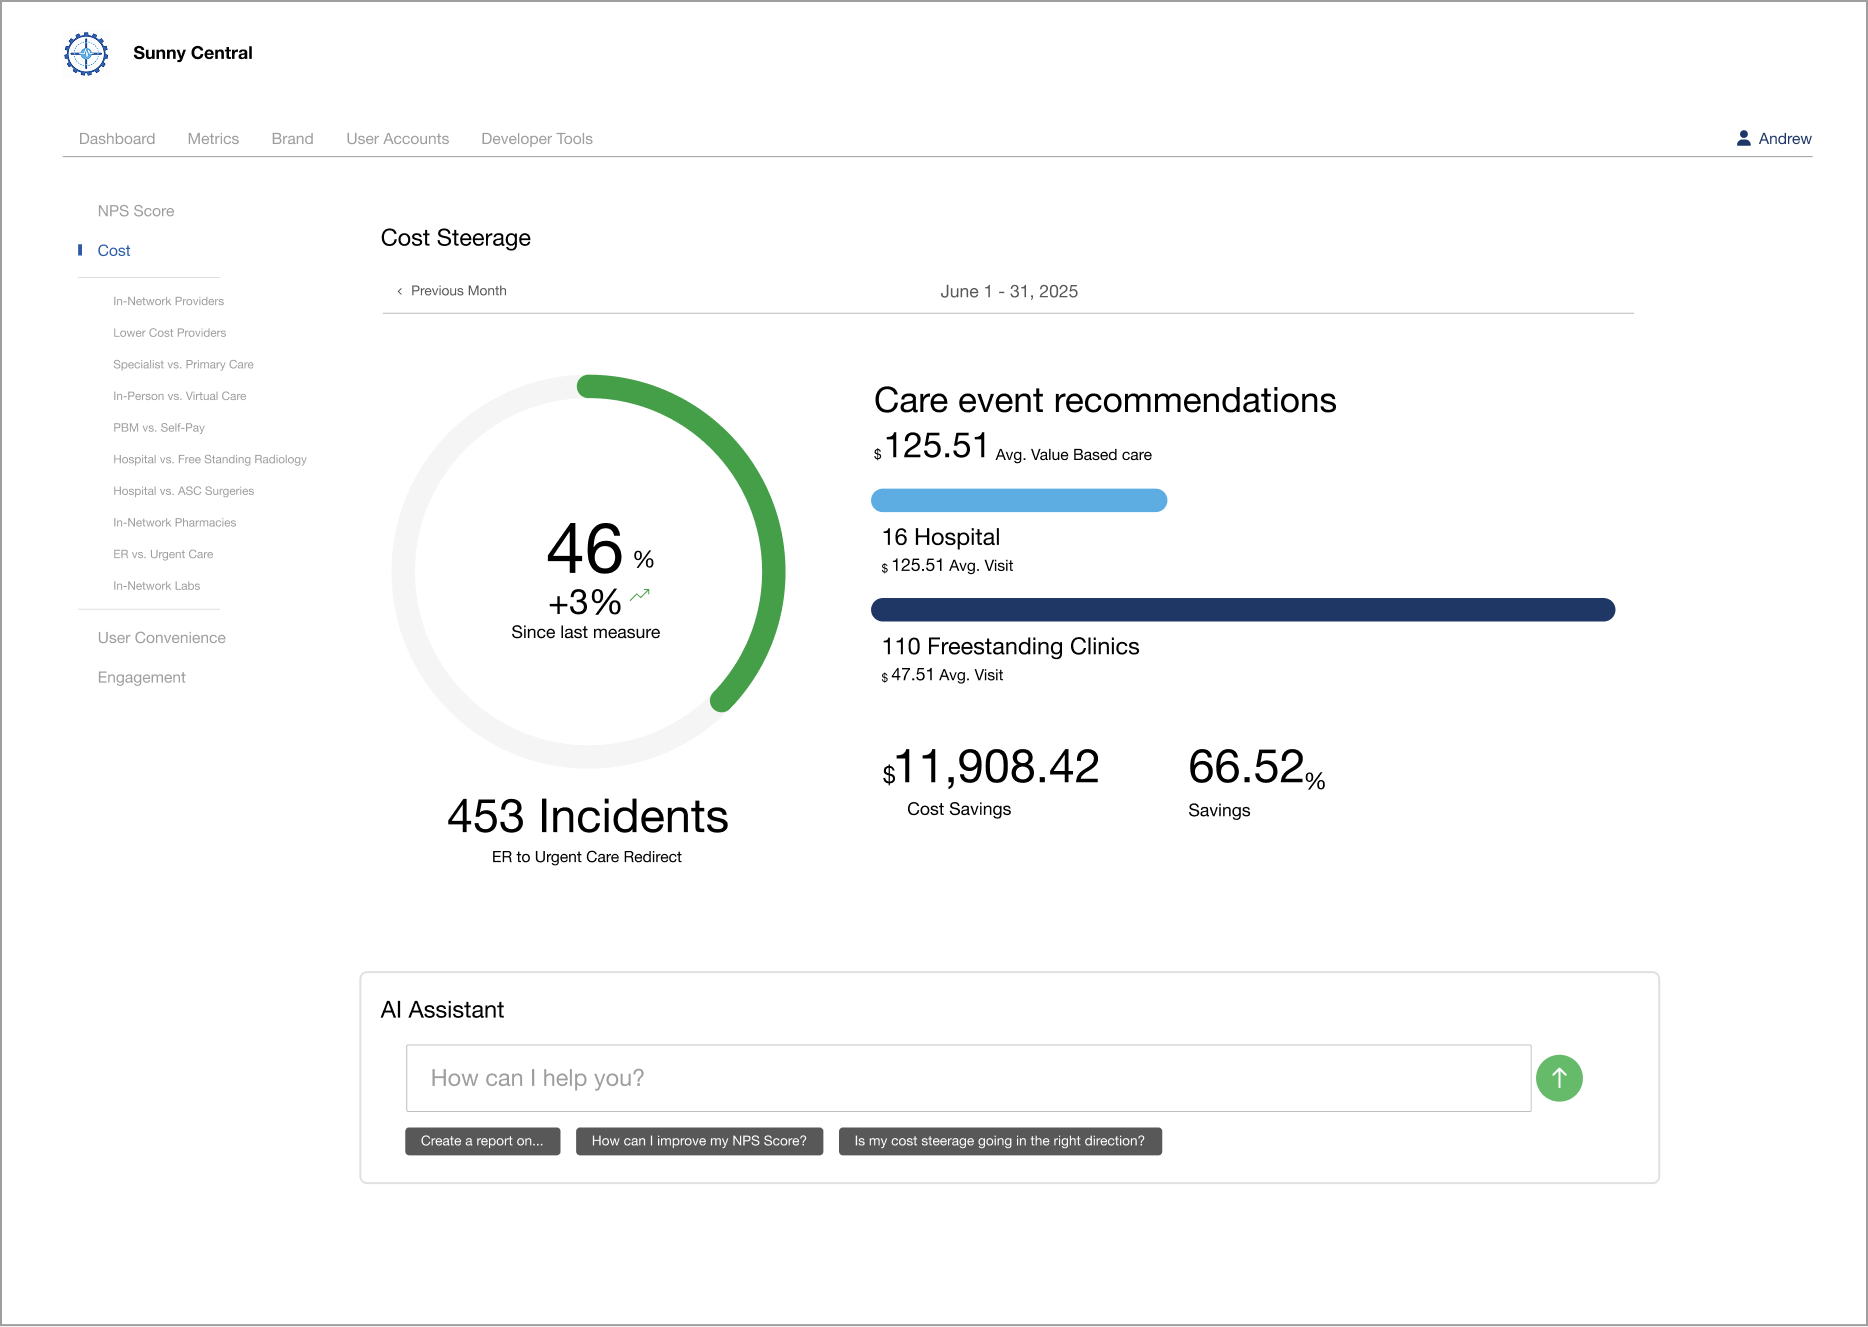Ask if cost steerage is going right direction

pyautogui.click(x=999, y=1141)
